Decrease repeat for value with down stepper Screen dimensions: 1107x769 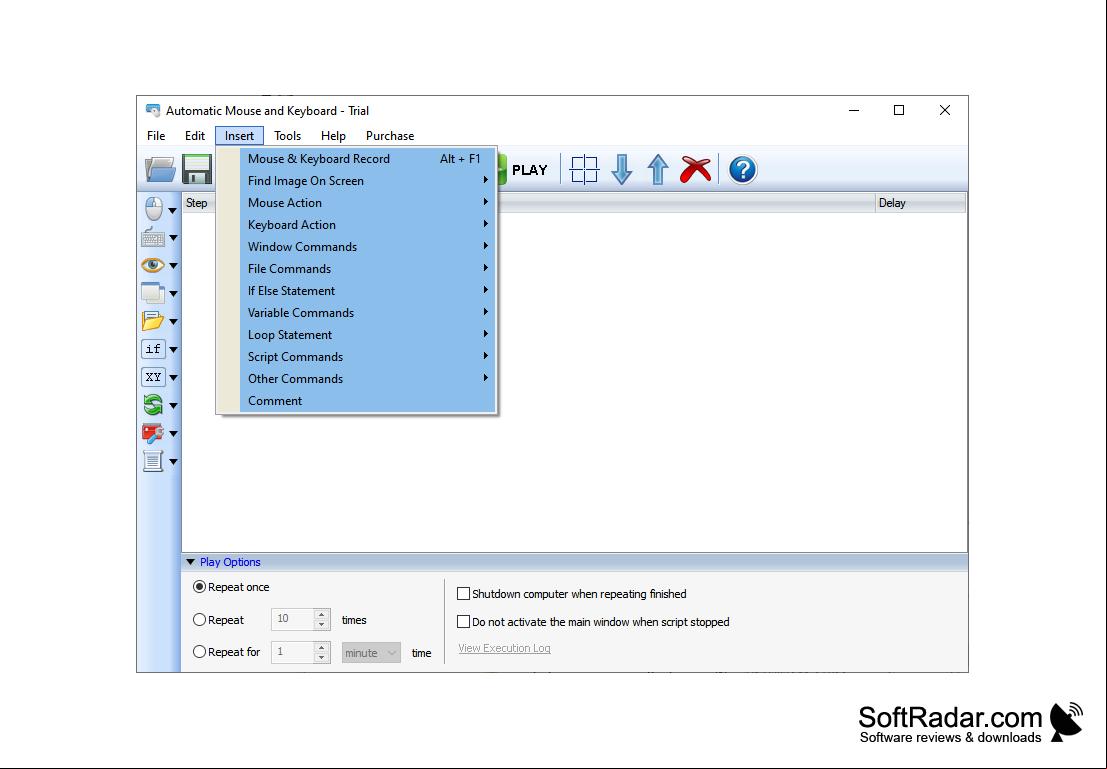(x=321, y=657)
